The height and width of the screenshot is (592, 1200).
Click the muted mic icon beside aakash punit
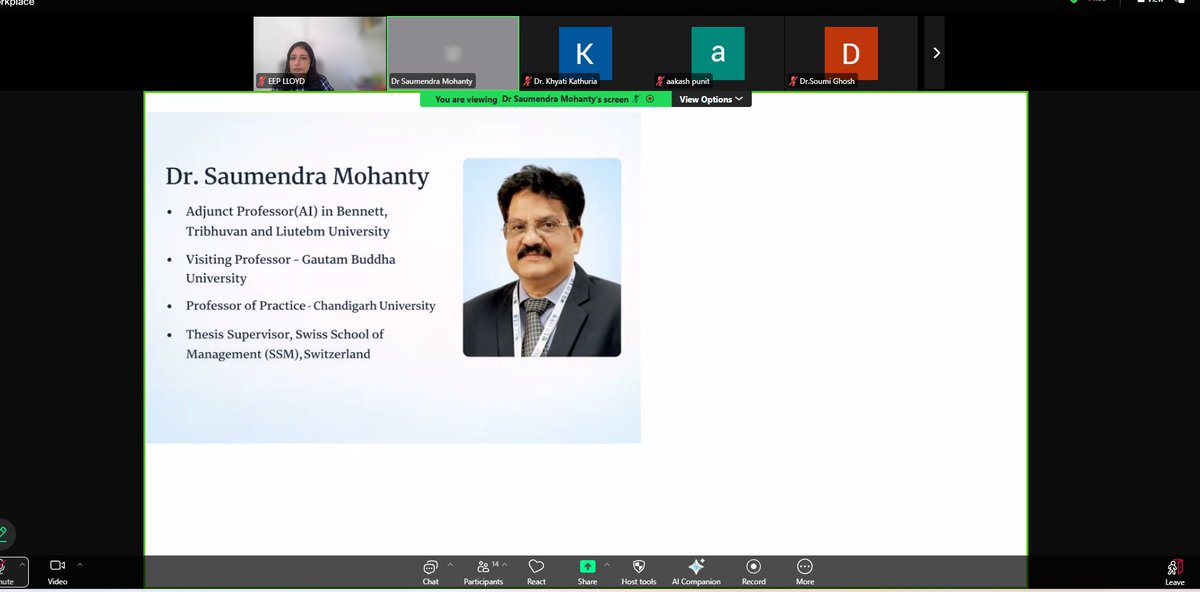click(660, 81)
